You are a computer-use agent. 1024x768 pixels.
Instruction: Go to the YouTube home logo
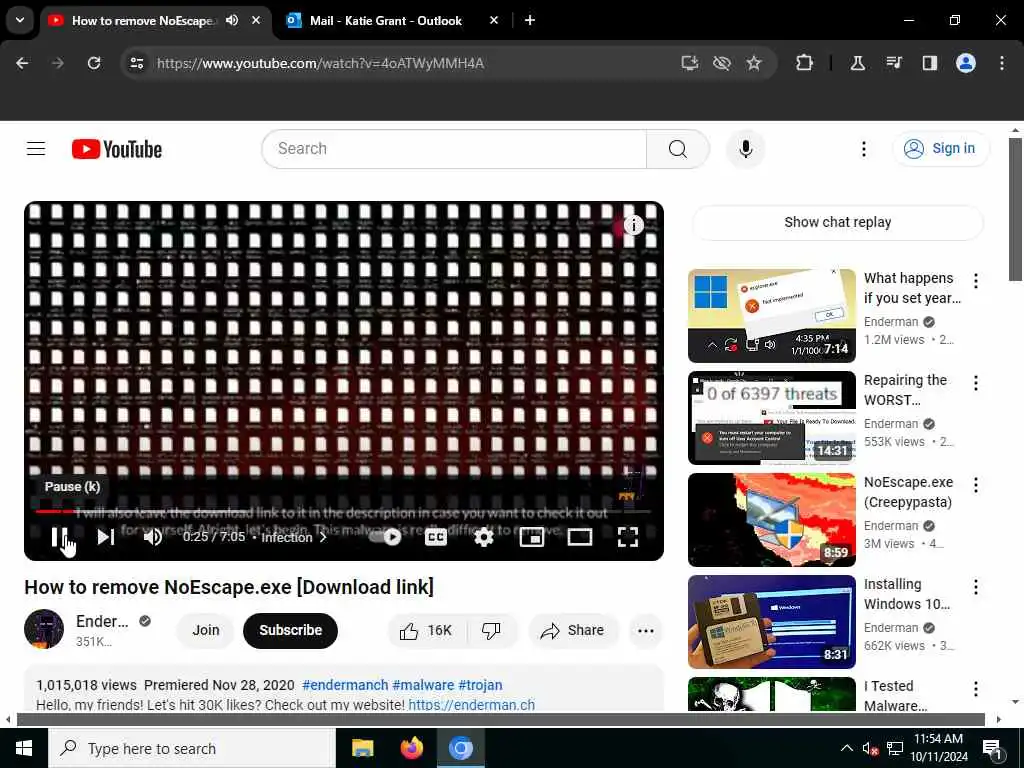tap(117, 149)
